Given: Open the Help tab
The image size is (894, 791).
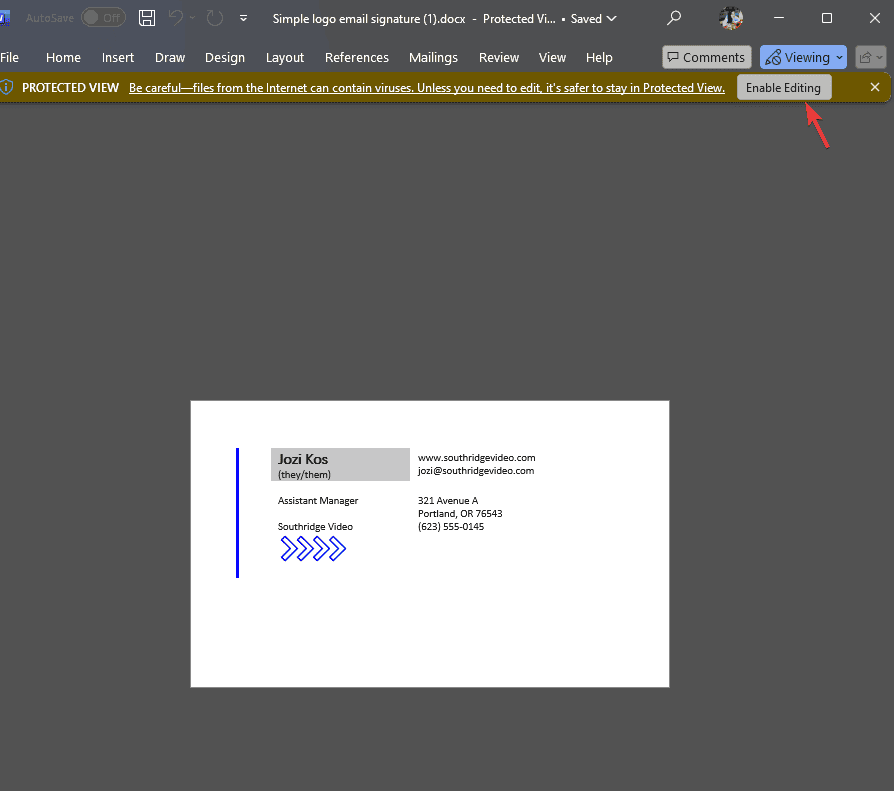Looking at the screenshot, I should point(599,58).
